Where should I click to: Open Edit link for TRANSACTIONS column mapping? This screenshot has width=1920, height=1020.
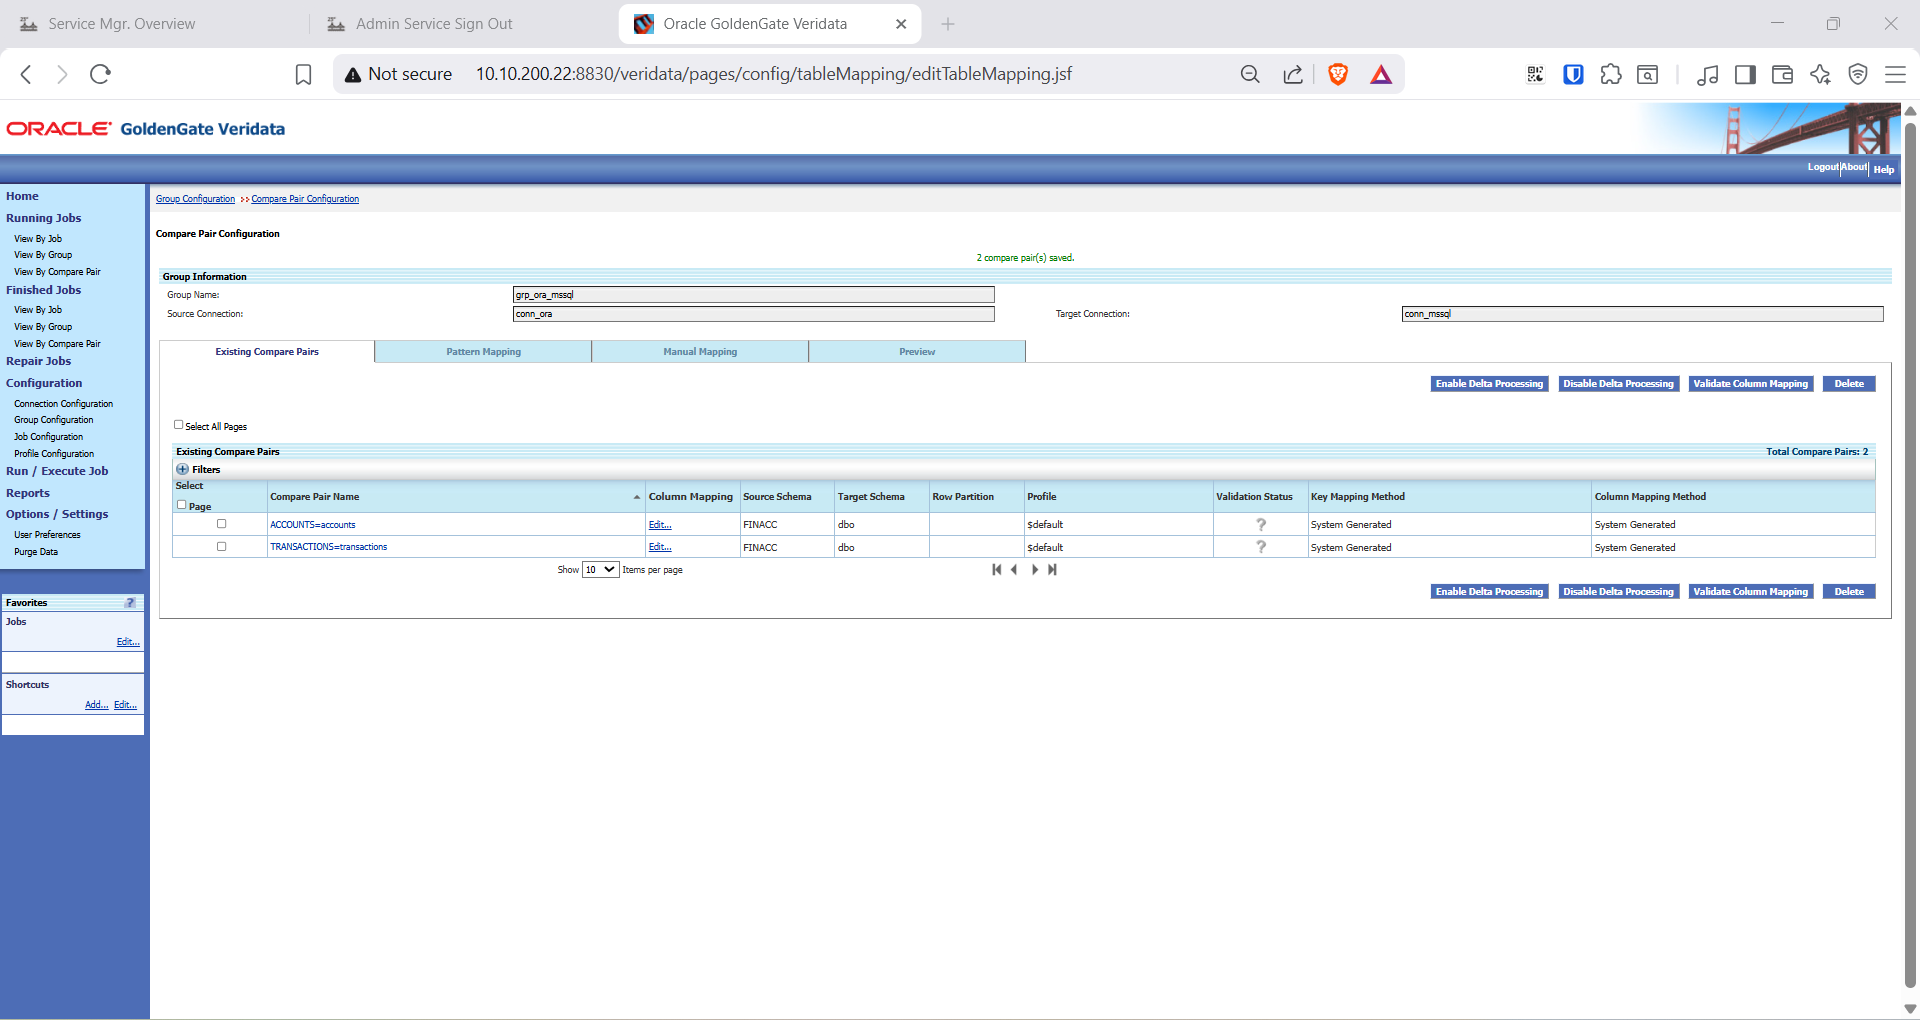(660, 547)
